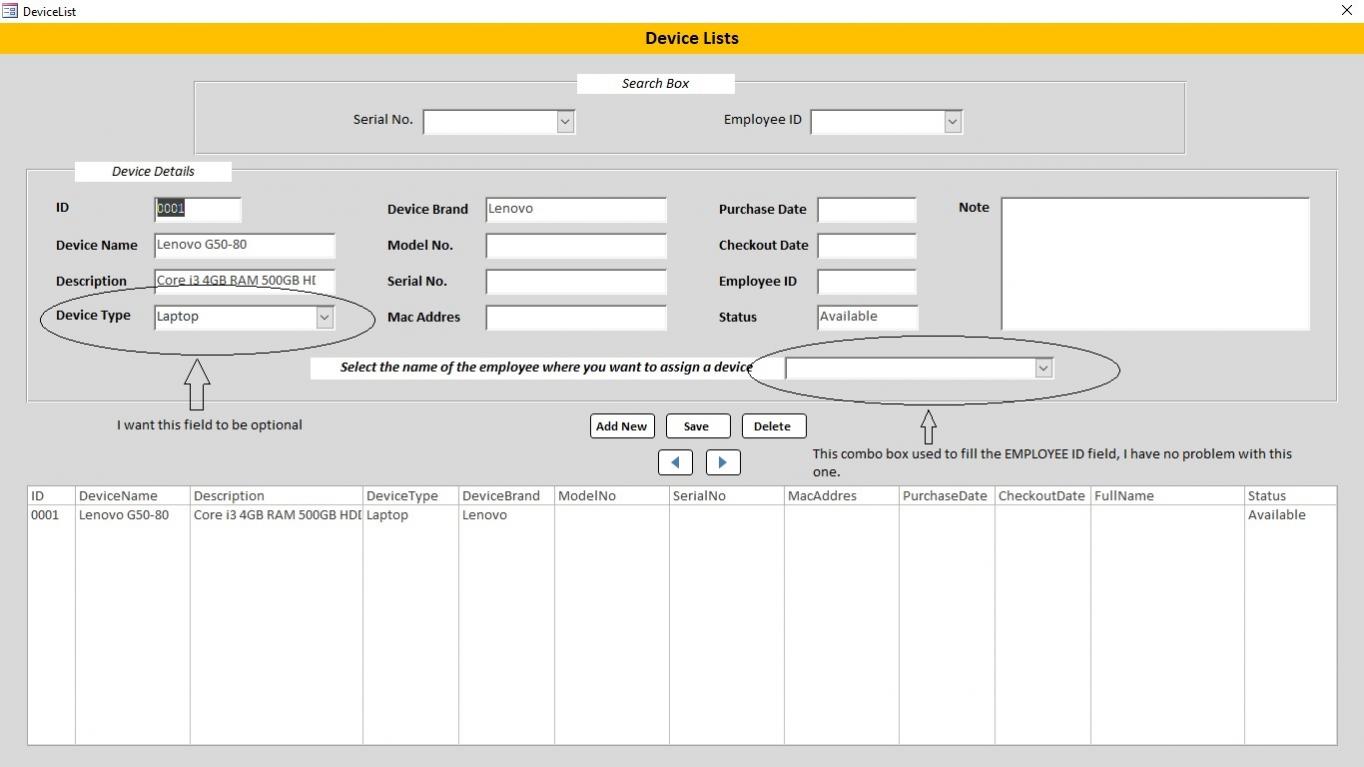
Task: Click the Core i3 4GB RAM list cell
Action: [277, 515]
